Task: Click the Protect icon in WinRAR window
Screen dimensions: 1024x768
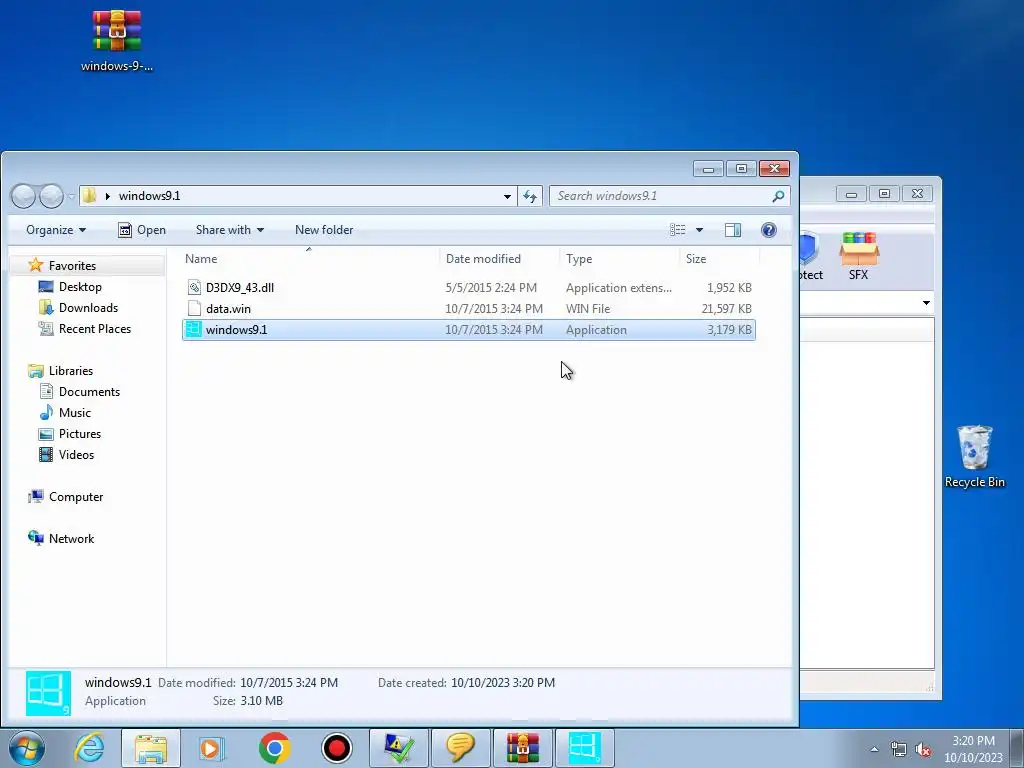Action: point(810,256)
